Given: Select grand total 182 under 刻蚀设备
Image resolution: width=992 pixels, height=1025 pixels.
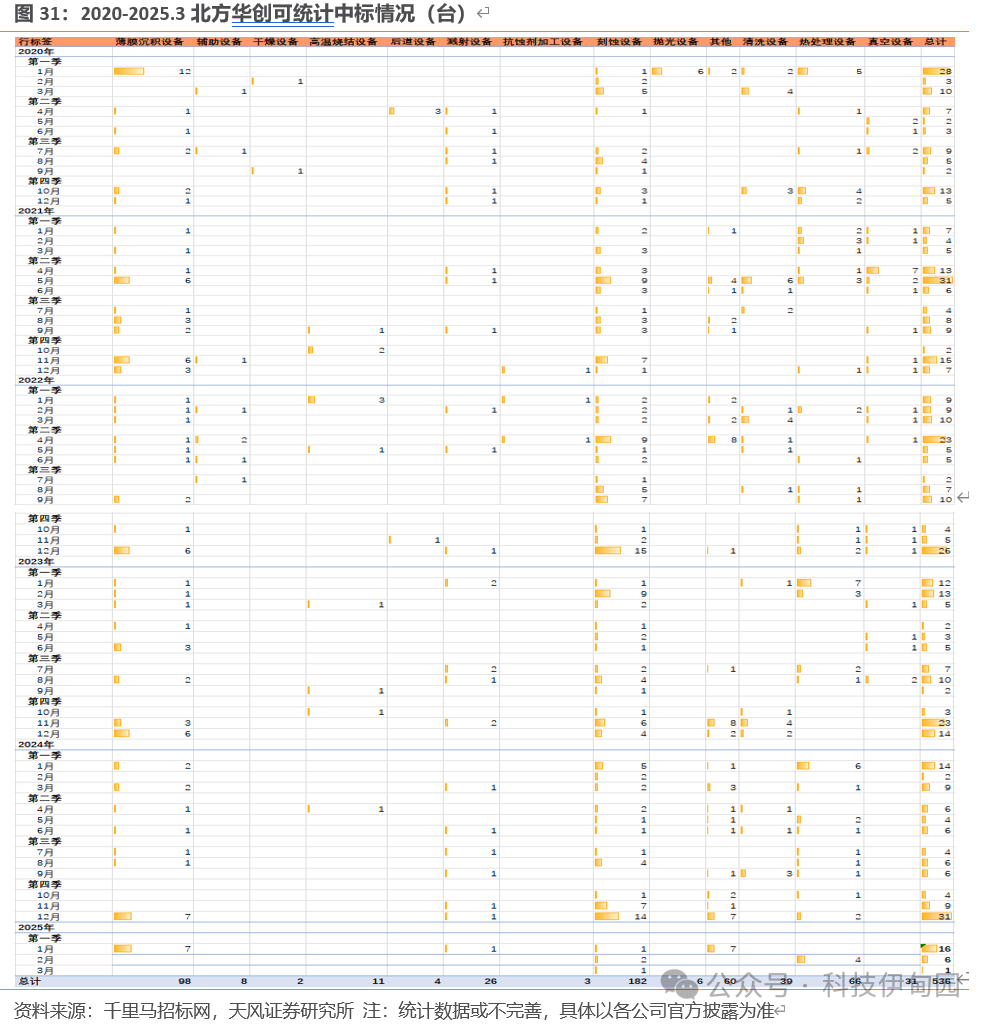Looking at the screenshot, I should 638,981.
